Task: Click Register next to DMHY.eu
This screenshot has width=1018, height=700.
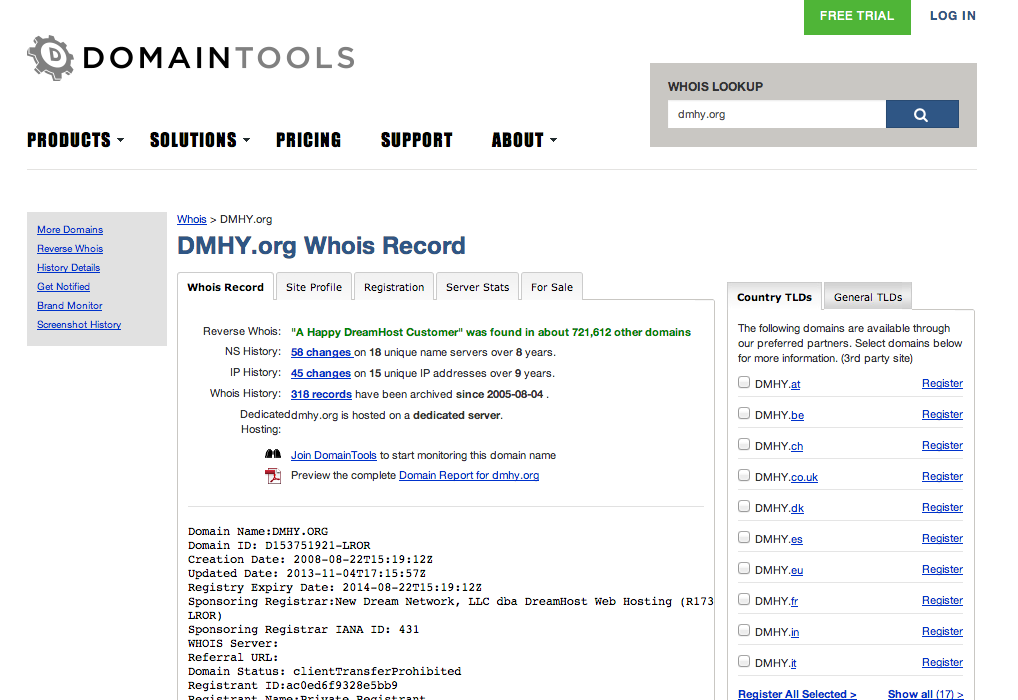Action: click(942, 569)
